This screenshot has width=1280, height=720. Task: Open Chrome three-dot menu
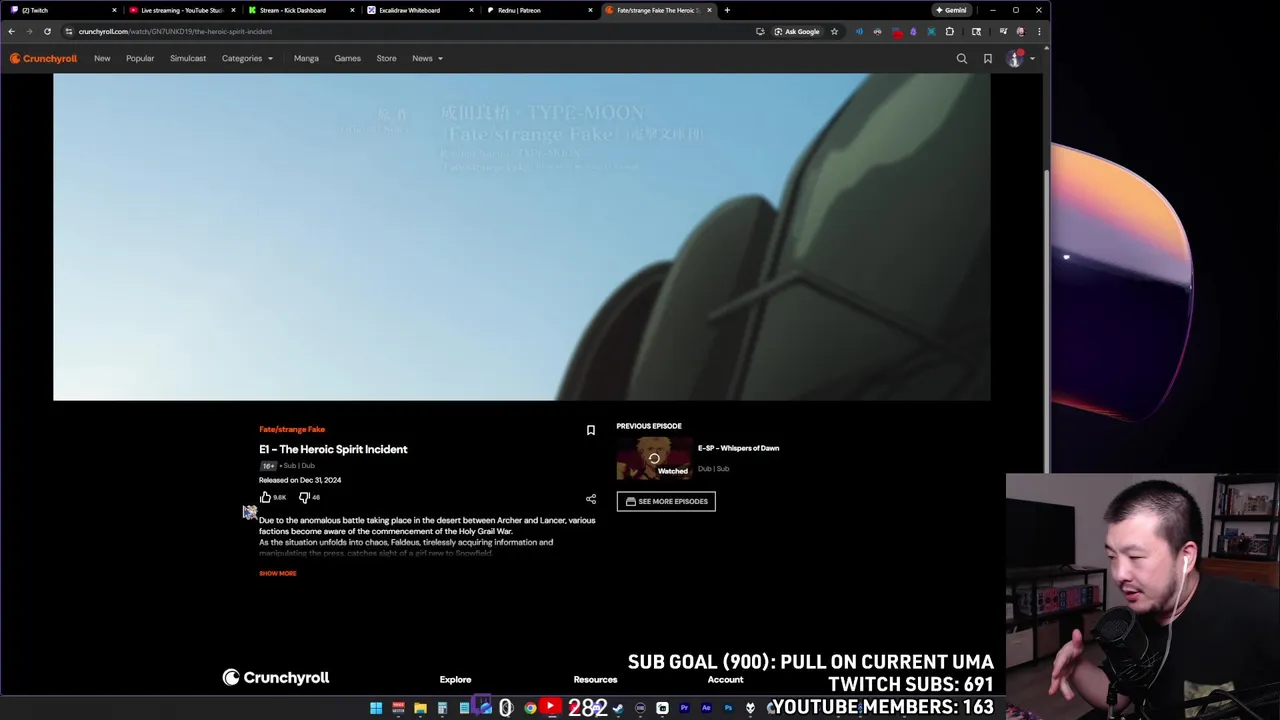(1039, 31)
